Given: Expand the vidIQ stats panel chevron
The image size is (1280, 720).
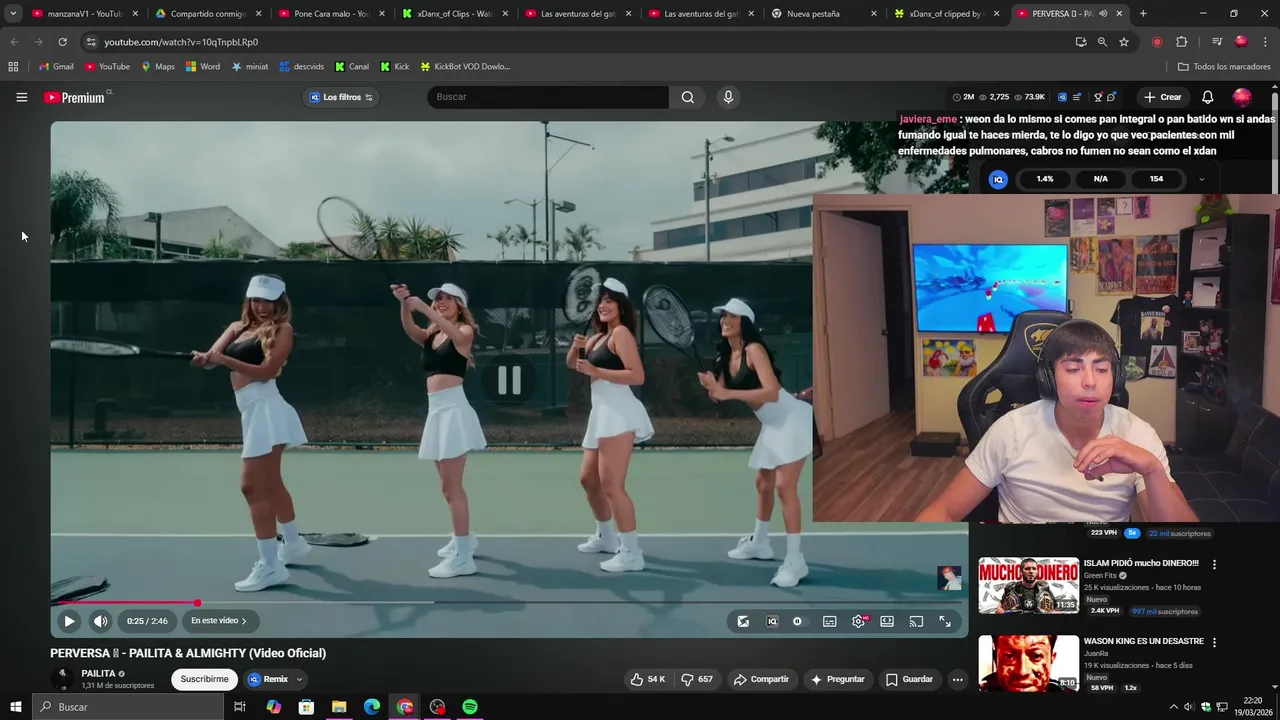Looking at the screenshot, I should point(1201,179).
